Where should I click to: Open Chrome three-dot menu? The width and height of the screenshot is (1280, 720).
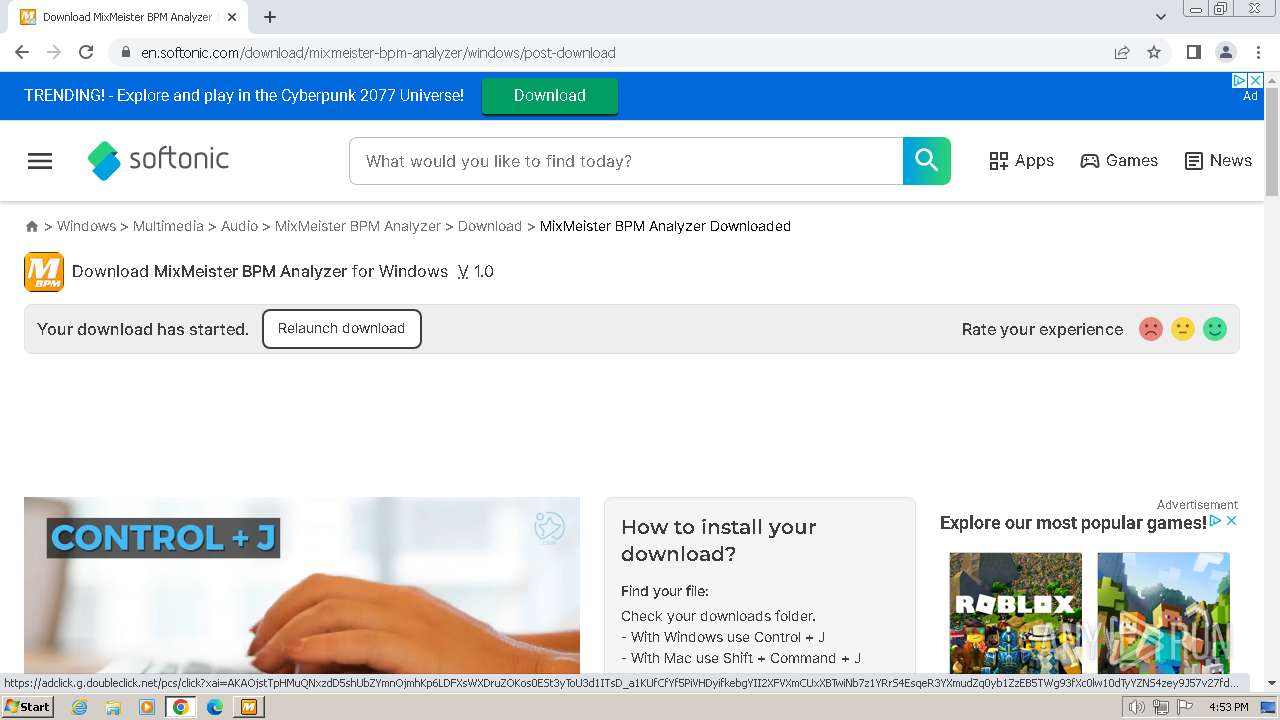1258,52
